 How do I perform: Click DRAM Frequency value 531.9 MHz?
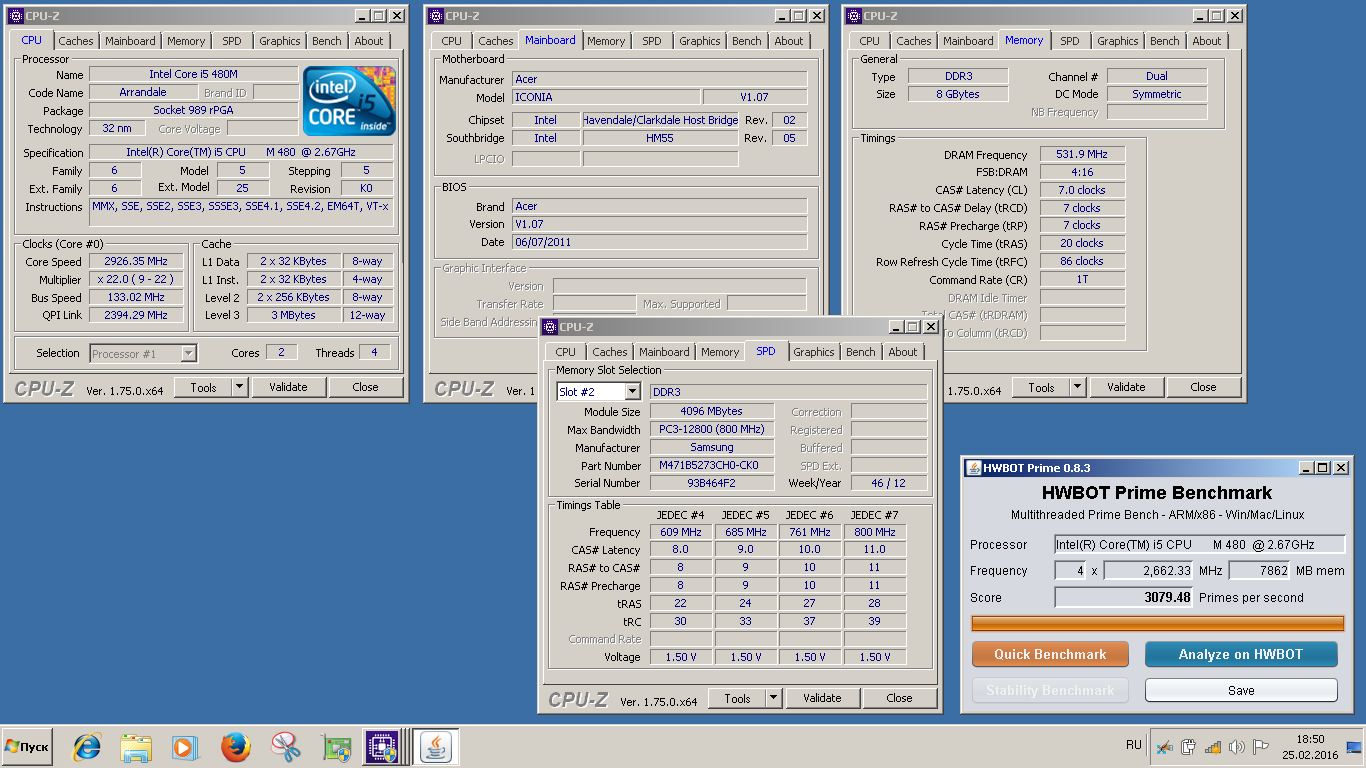pos(1082,154)
